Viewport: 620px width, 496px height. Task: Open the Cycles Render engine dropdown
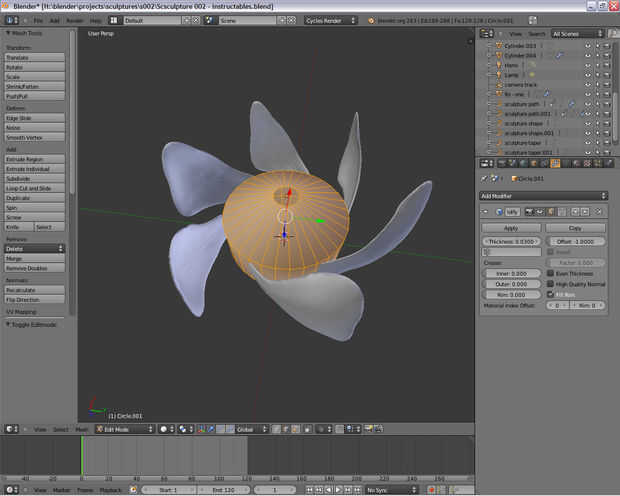pyautogui.click(x=333, y=20)
